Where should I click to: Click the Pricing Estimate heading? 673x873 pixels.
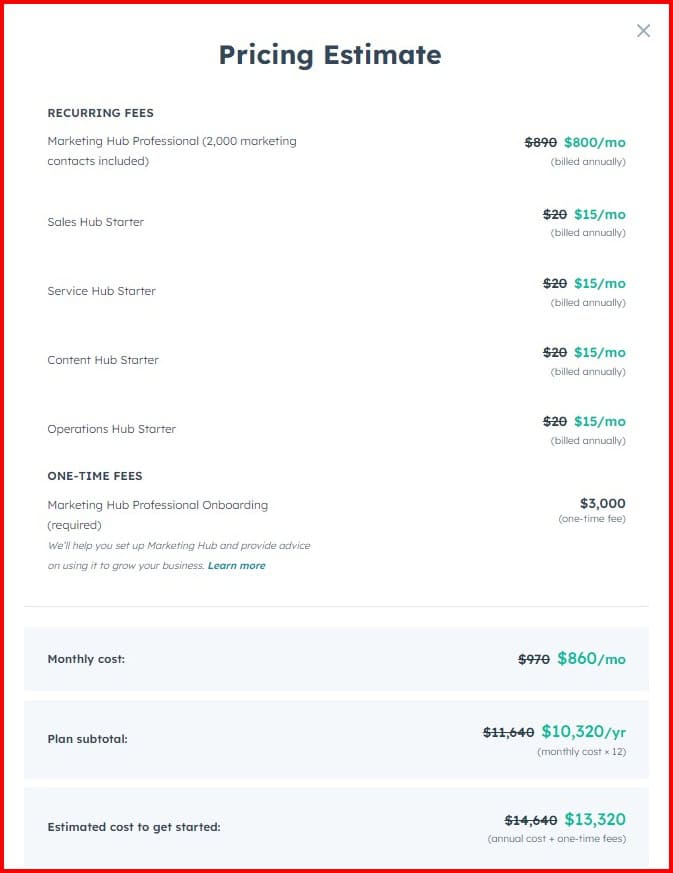(x=330, y=54)
